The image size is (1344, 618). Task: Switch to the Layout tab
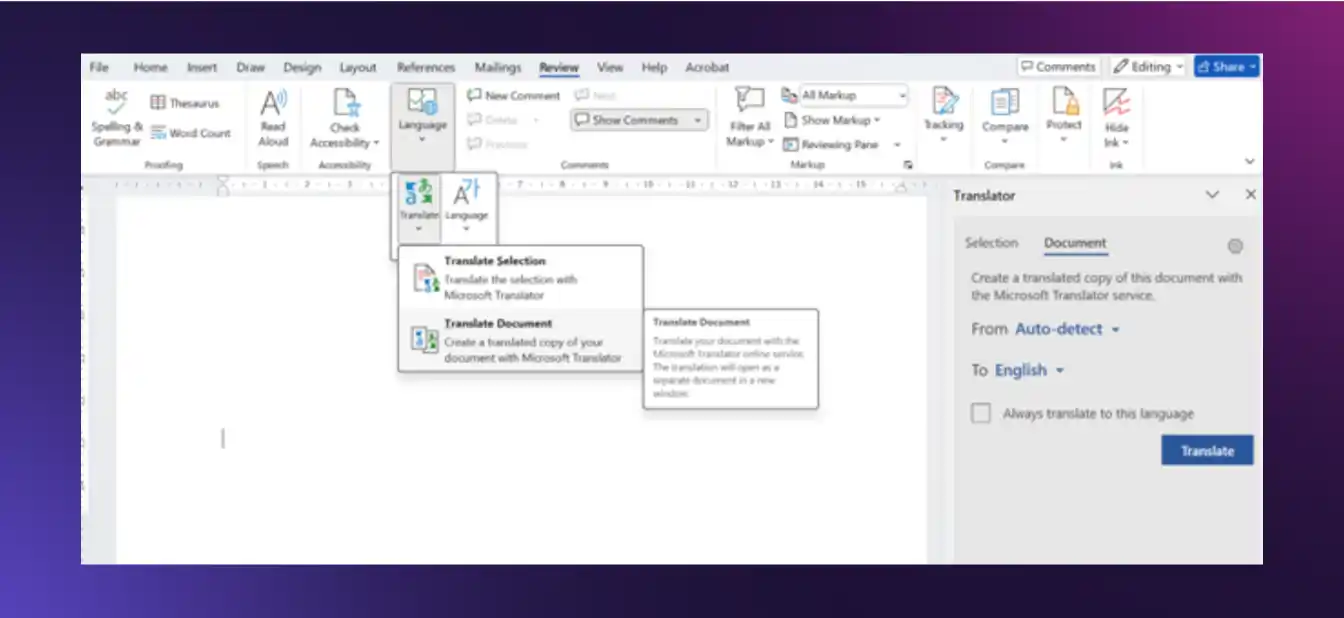click(358, 67)
